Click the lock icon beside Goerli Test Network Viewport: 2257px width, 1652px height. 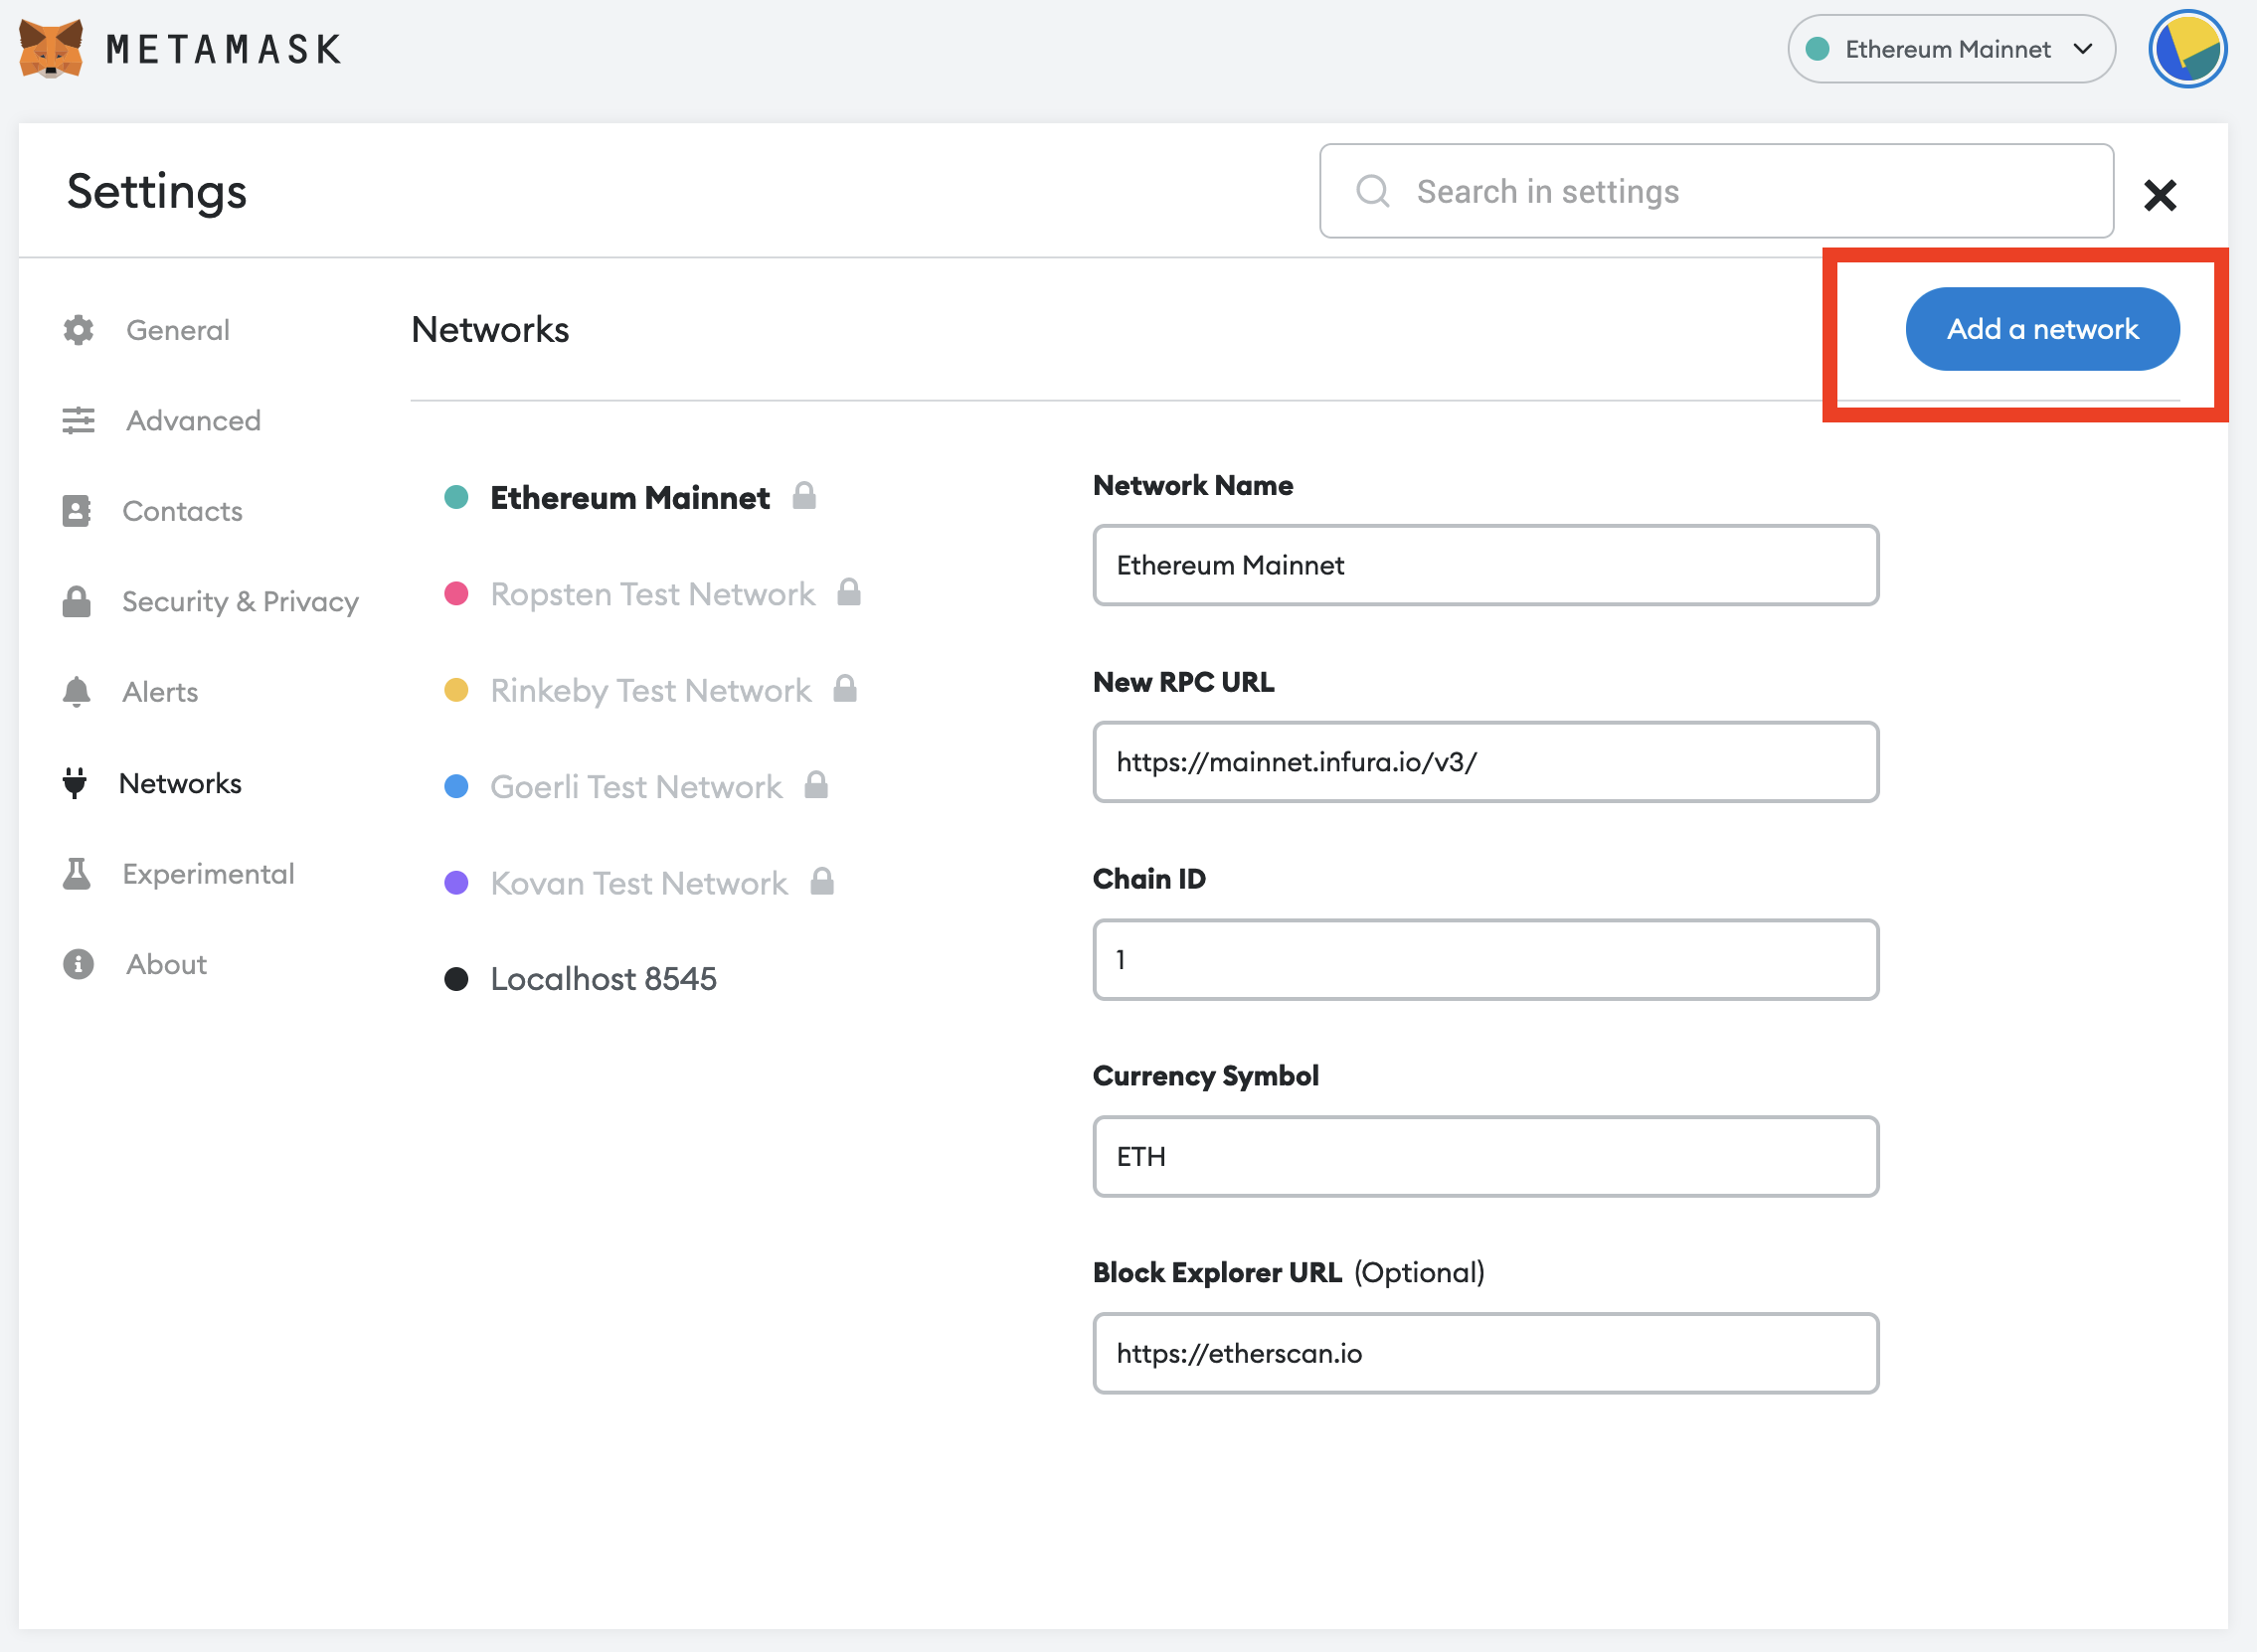pyautogui.click(x=816, y=785)
